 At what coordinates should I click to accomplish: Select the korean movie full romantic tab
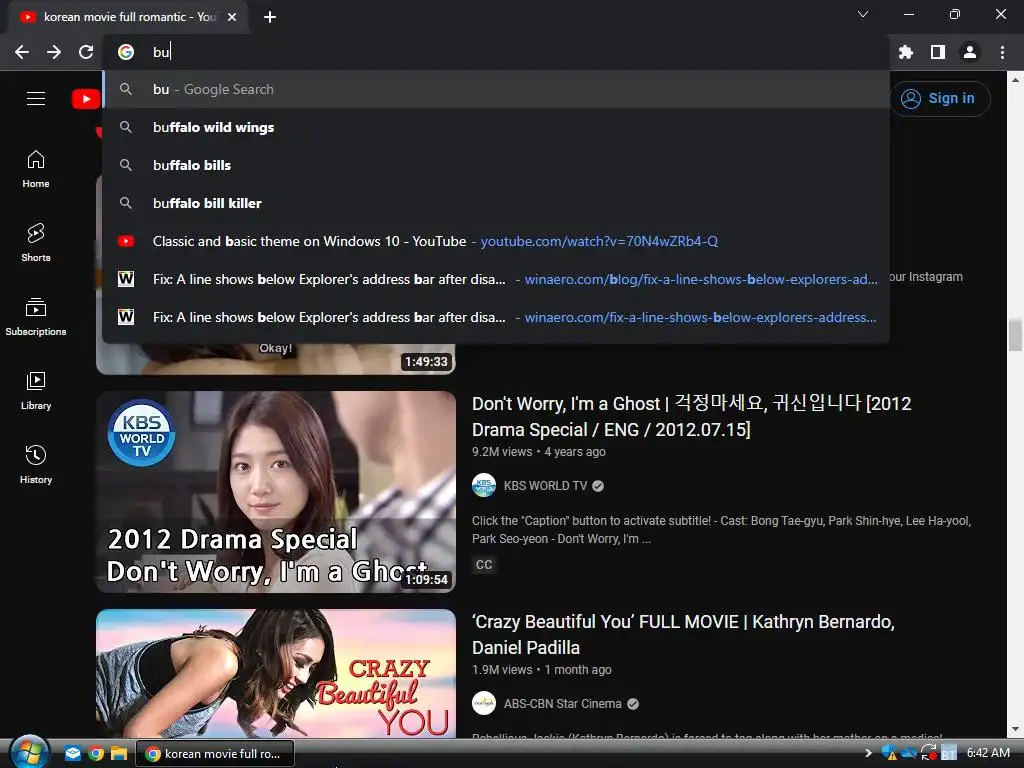click(127, 17)
